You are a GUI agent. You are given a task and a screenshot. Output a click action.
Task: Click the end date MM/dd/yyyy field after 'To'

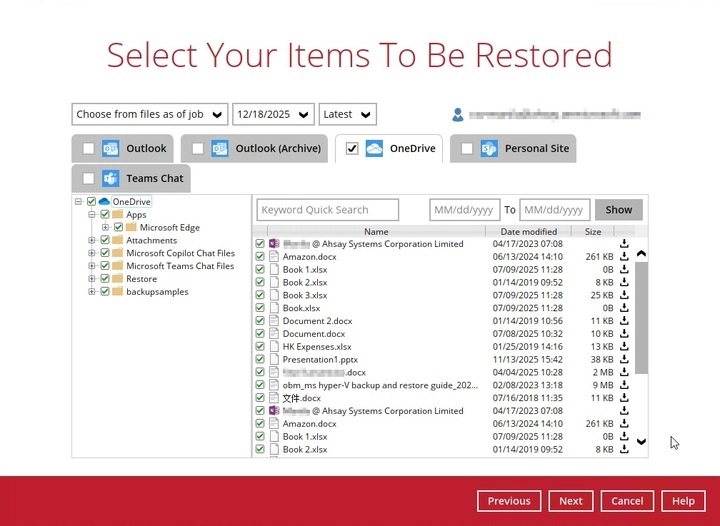555,210
